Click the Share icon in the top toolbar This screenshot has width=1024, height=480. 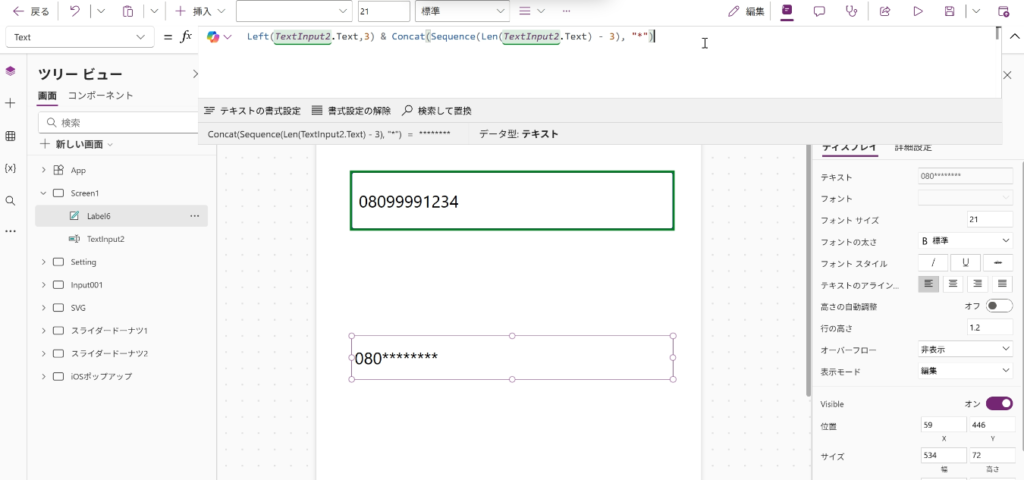pos(885,12)
